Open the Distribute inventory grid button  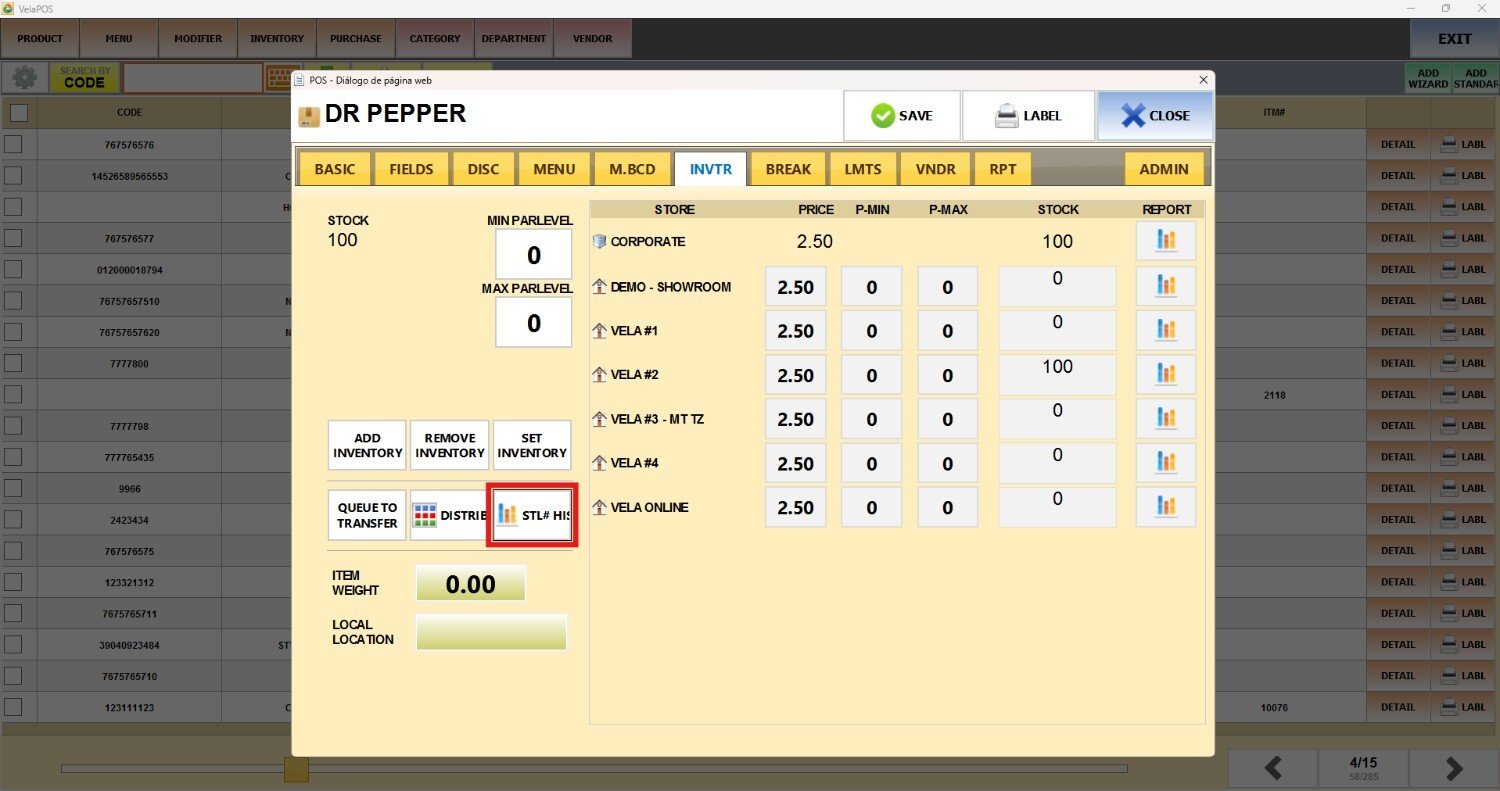pos(448,515)
